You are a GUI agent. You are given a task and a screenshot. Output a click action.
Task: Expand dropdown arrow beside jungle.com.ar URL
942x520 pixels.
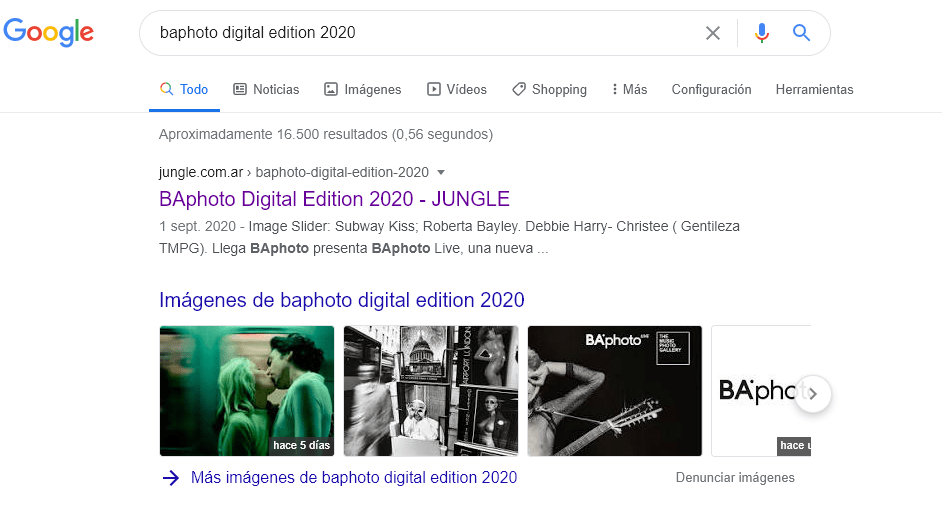[x=441, y=172]
